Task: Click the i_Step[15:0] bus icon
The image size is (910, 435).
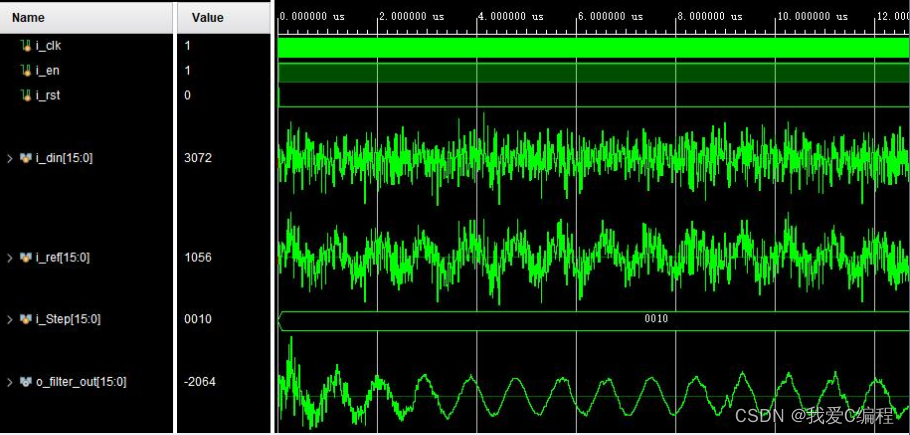Action: coord(26,319)
